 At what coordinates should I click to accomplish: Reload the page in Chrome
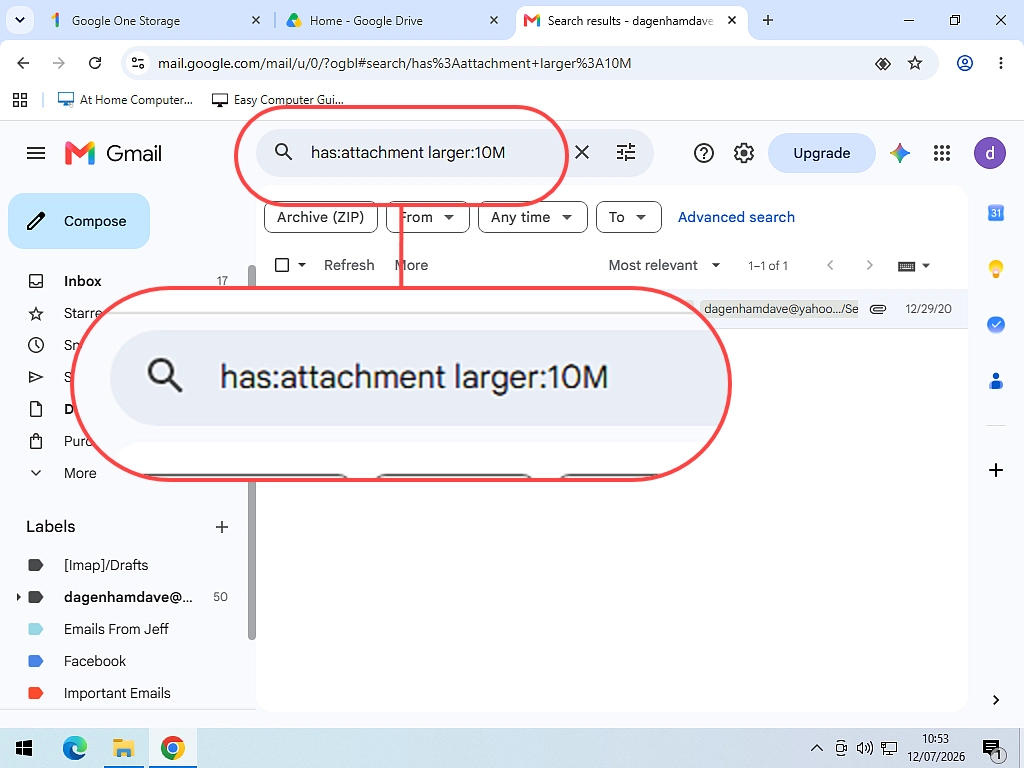pos(95,63)
